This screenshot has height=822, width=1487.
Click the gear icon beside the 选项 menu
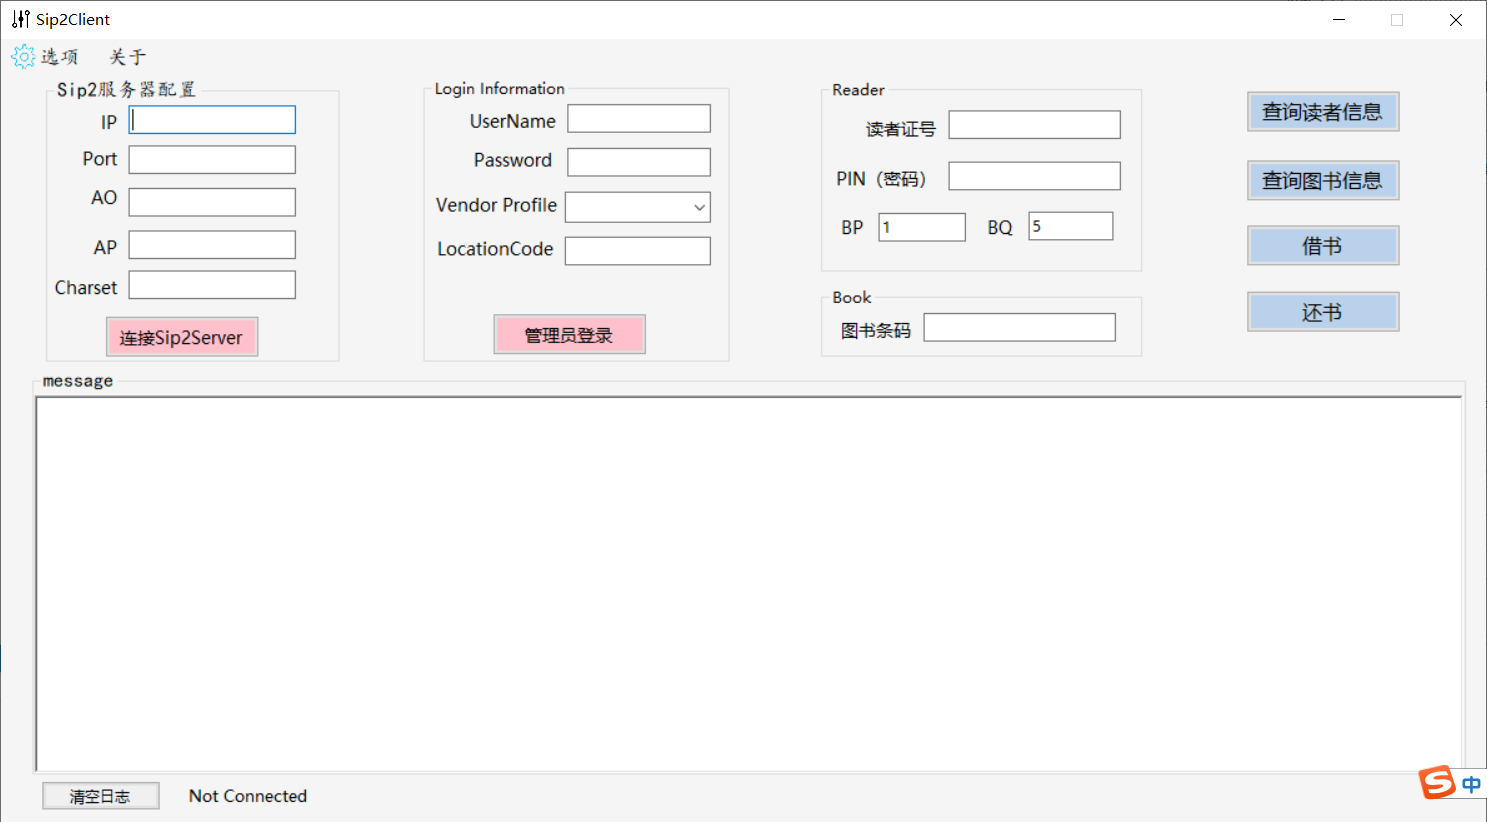pyautogui.click(x=23, y=56)
